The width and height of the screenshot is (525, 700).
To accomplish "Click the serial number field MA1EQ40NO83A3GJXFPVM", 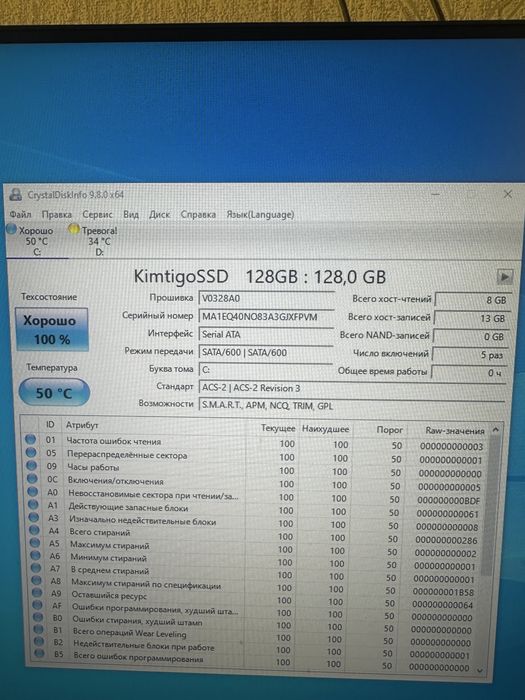I will (x=266, y=317).
